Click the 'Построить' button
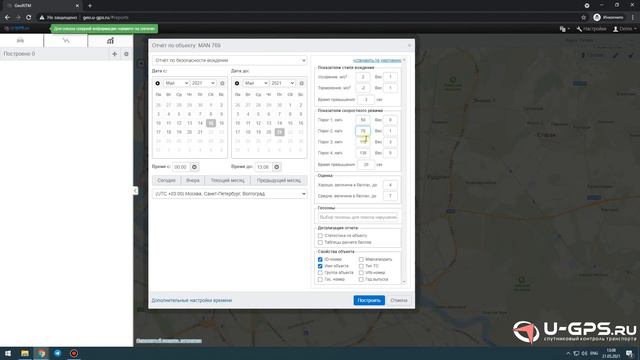The height and width of the screenshot is (360, 640). 369,300
